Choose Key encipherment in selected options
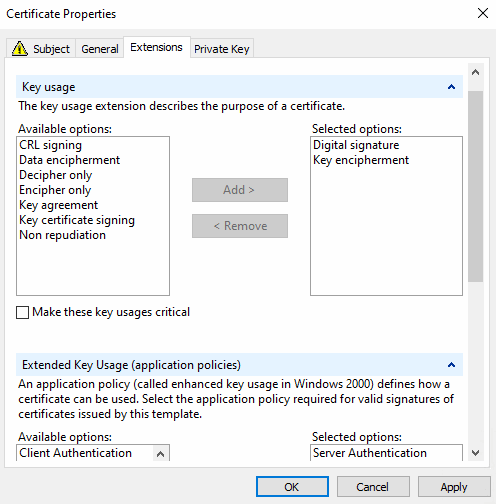 (x=361, y=160)
